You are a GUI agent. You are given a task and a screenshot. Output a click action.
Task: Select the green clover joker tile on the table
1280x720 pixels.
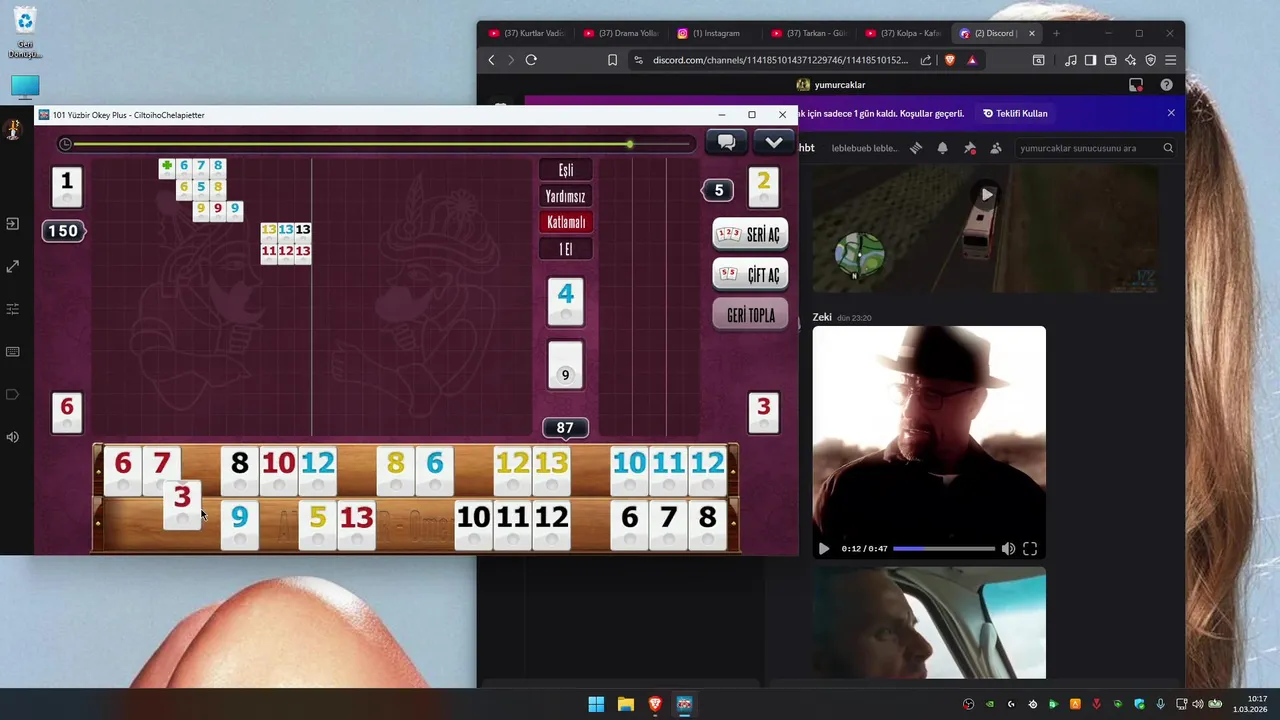tap(167, 167)
